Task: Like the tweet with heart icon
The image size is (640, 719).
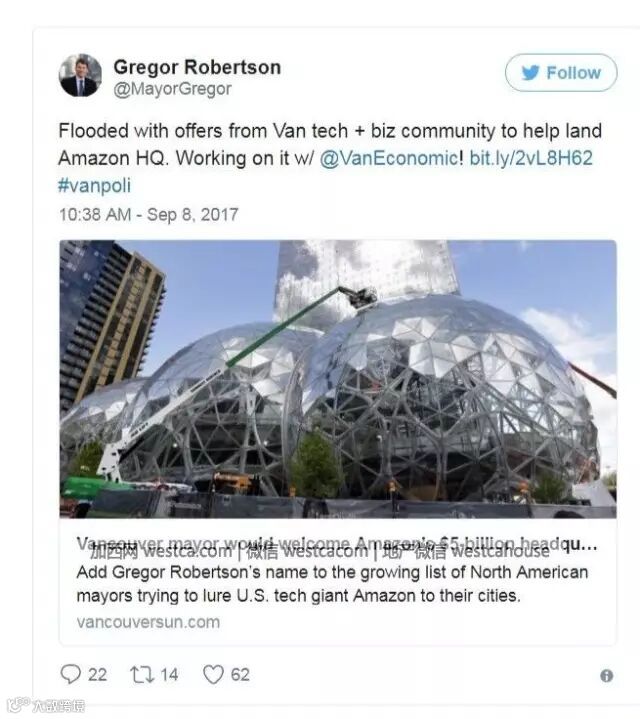Action: click(213, 675)
